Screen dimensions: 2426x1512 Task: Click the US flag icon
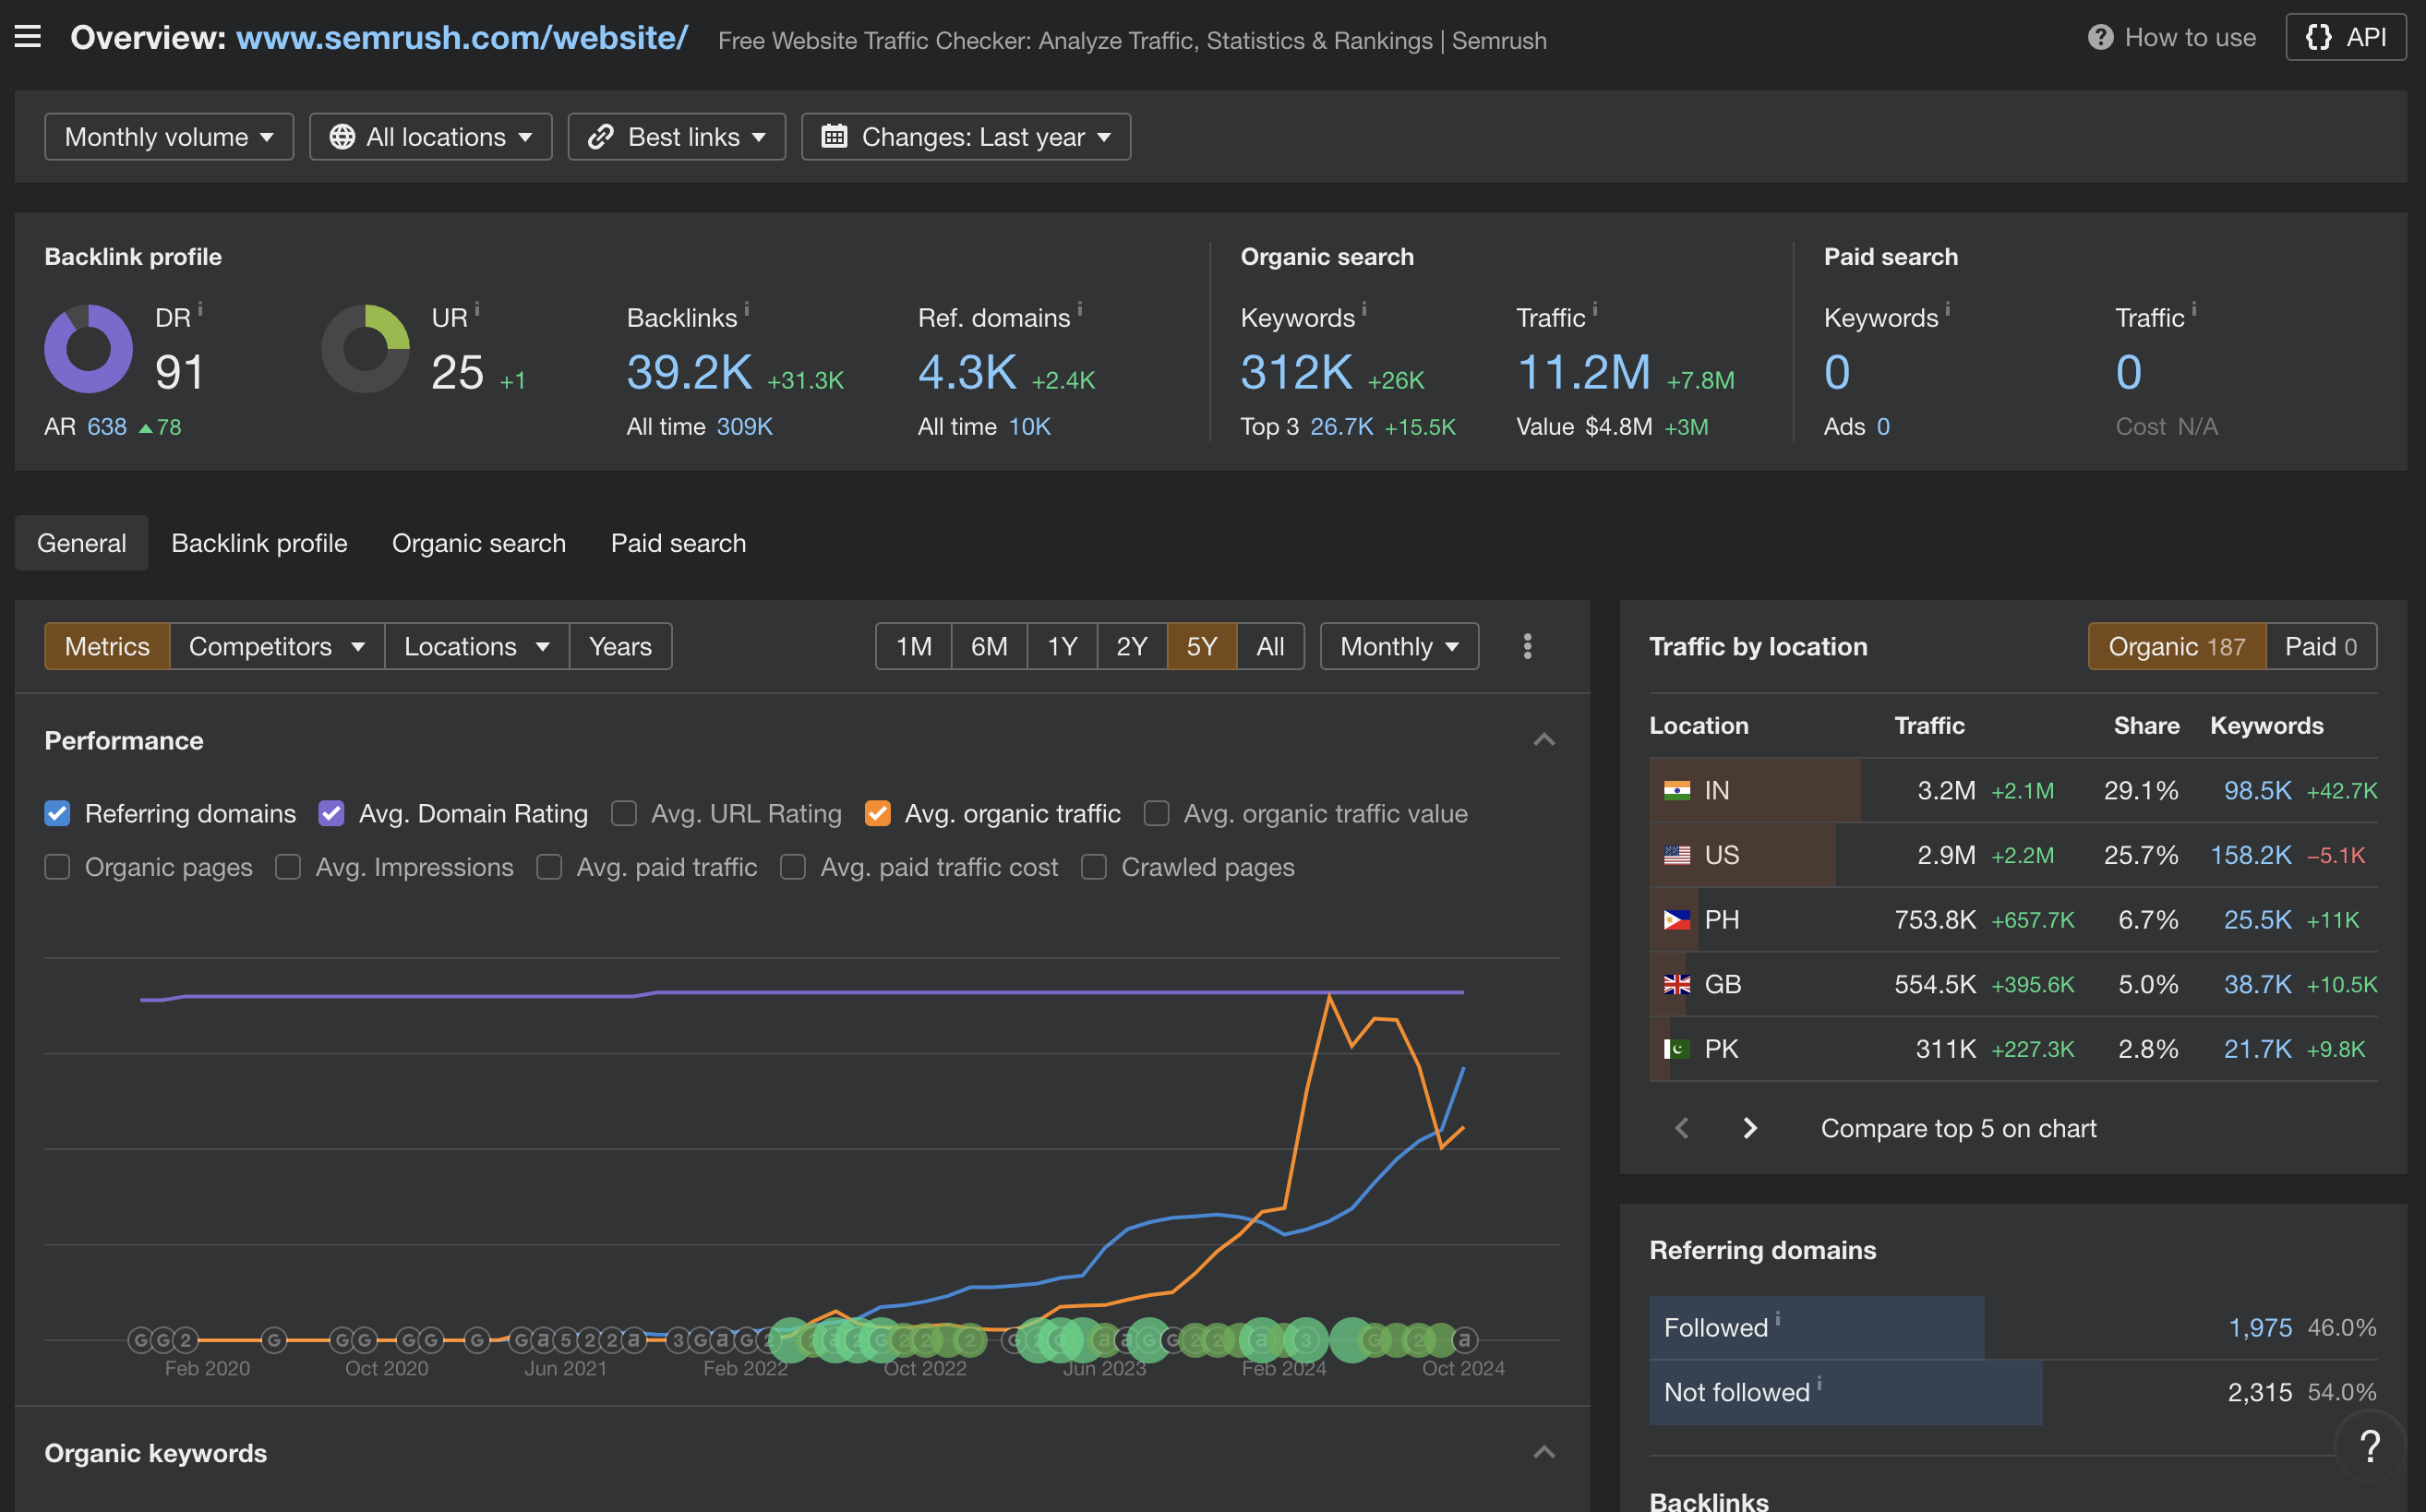1677,855
